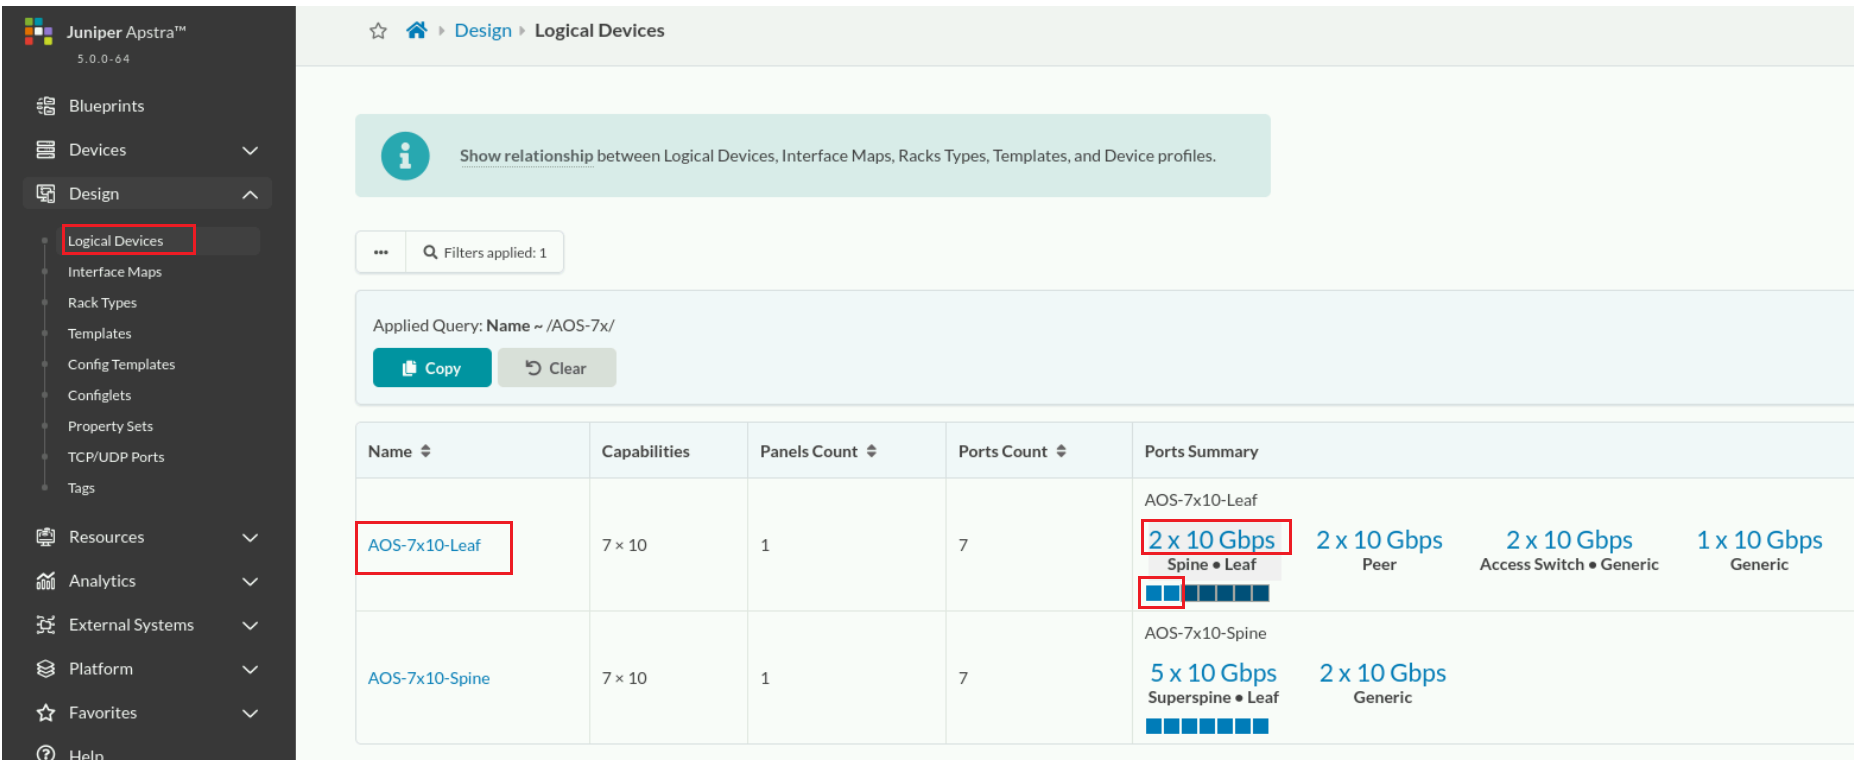1873x760 pixels.
Task: Click Blueprints label in sidebar
Action: (106, 106)
